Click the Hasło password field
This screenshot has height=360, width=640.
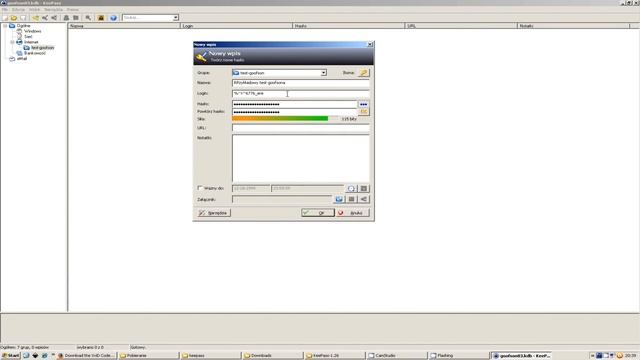click(x=295, y=104)
